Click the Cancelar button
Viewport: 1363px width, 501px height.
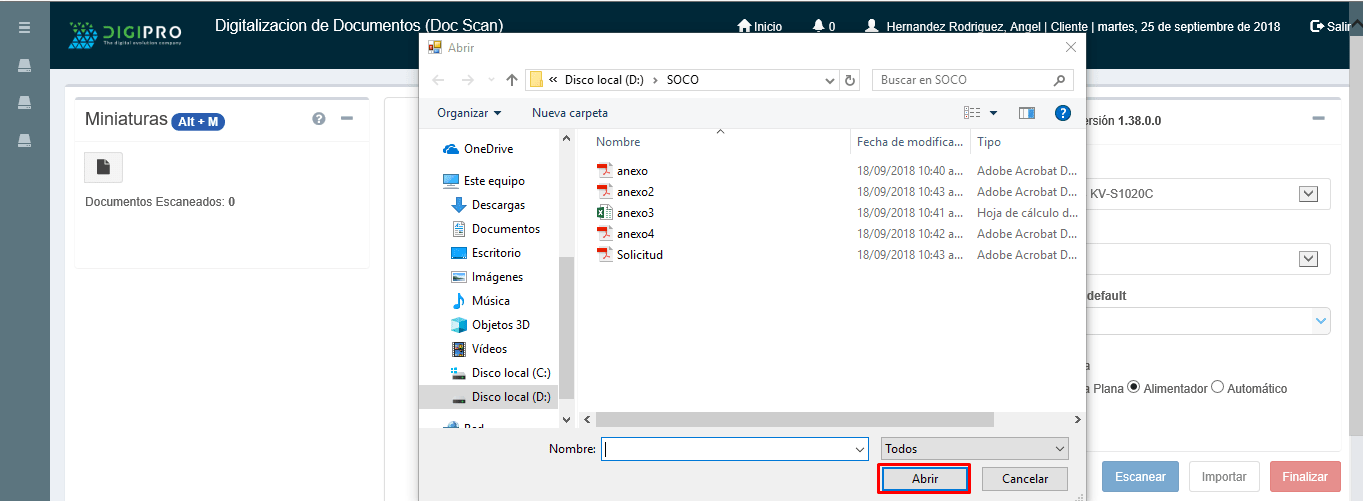1024,479
